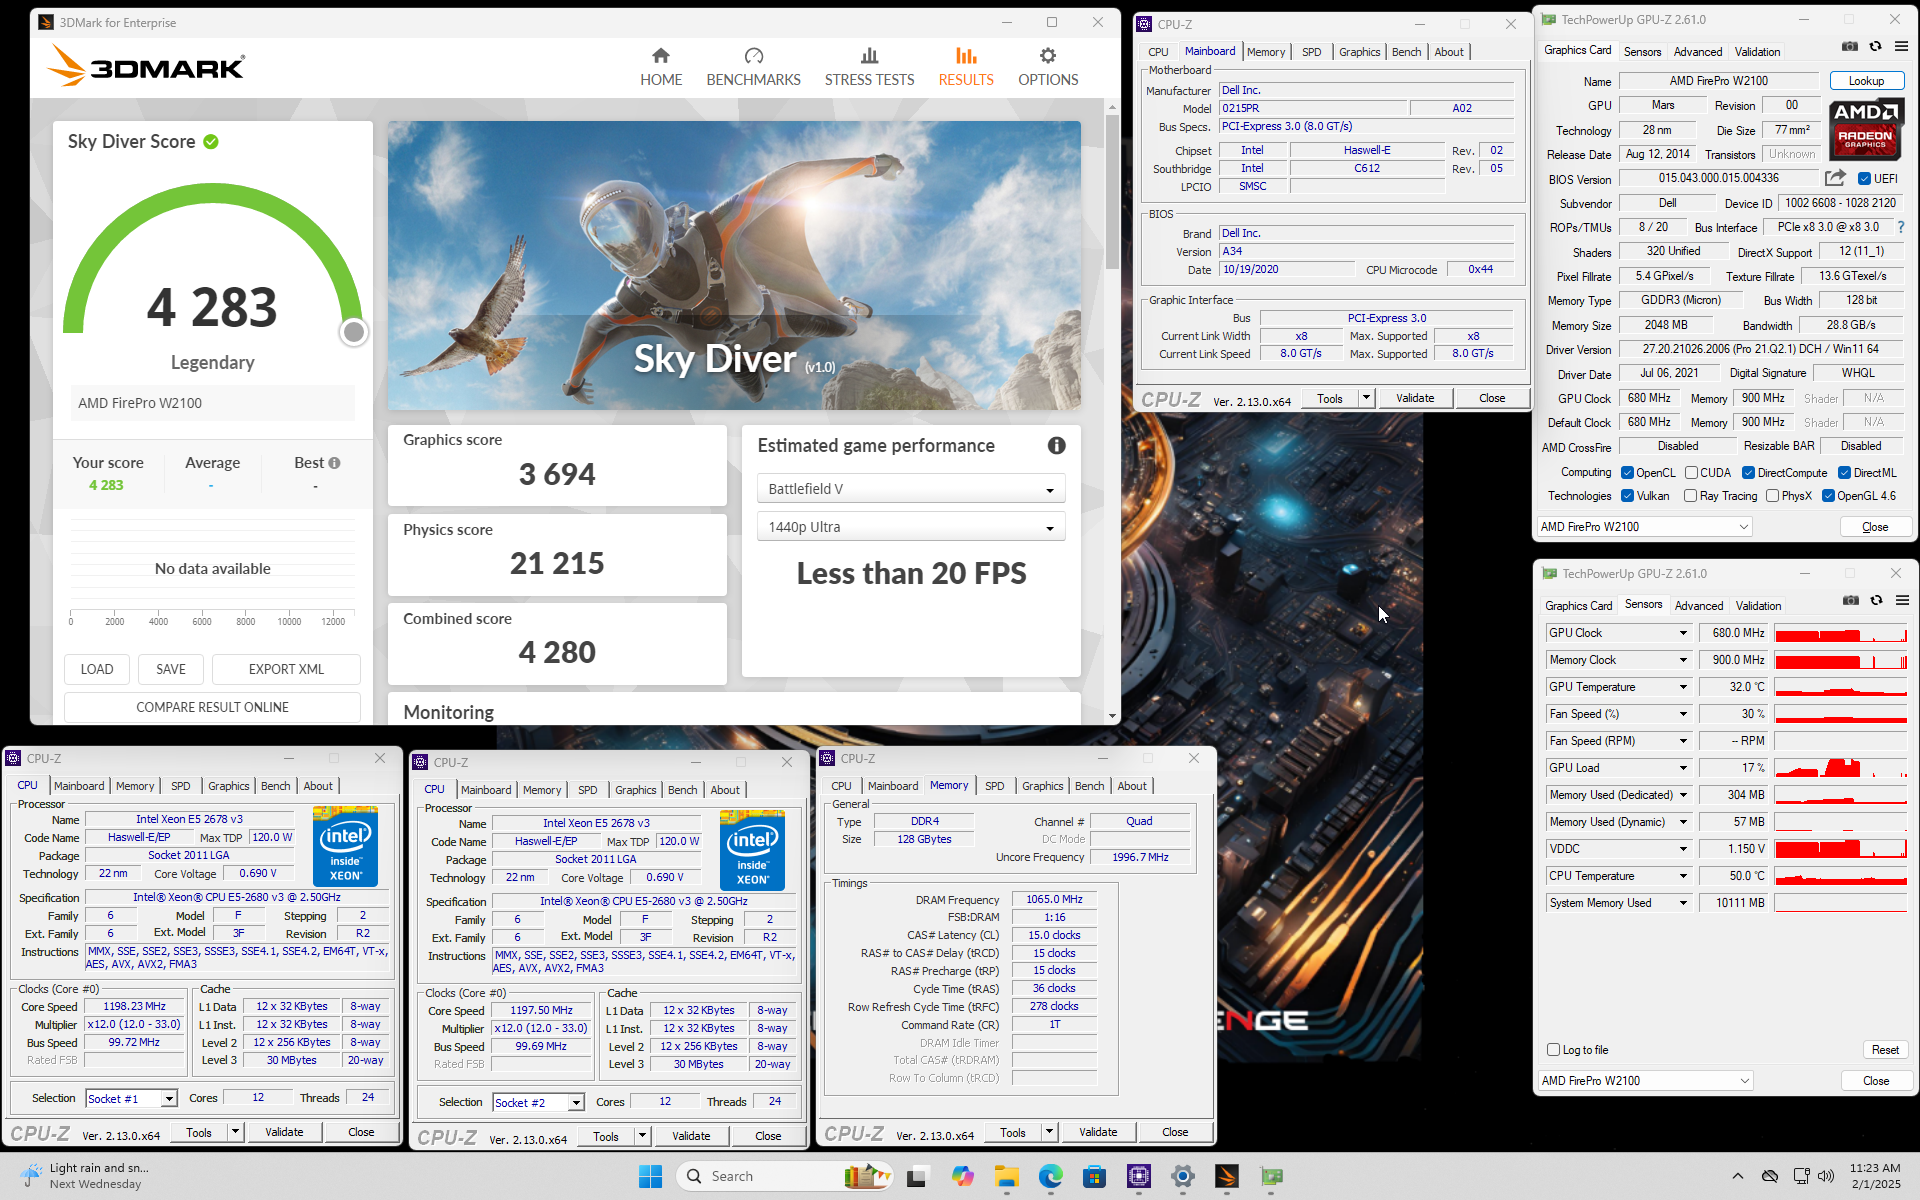
Task: Click the BIOS export share icon in GPU-Z
Action: click(1835, 178)
